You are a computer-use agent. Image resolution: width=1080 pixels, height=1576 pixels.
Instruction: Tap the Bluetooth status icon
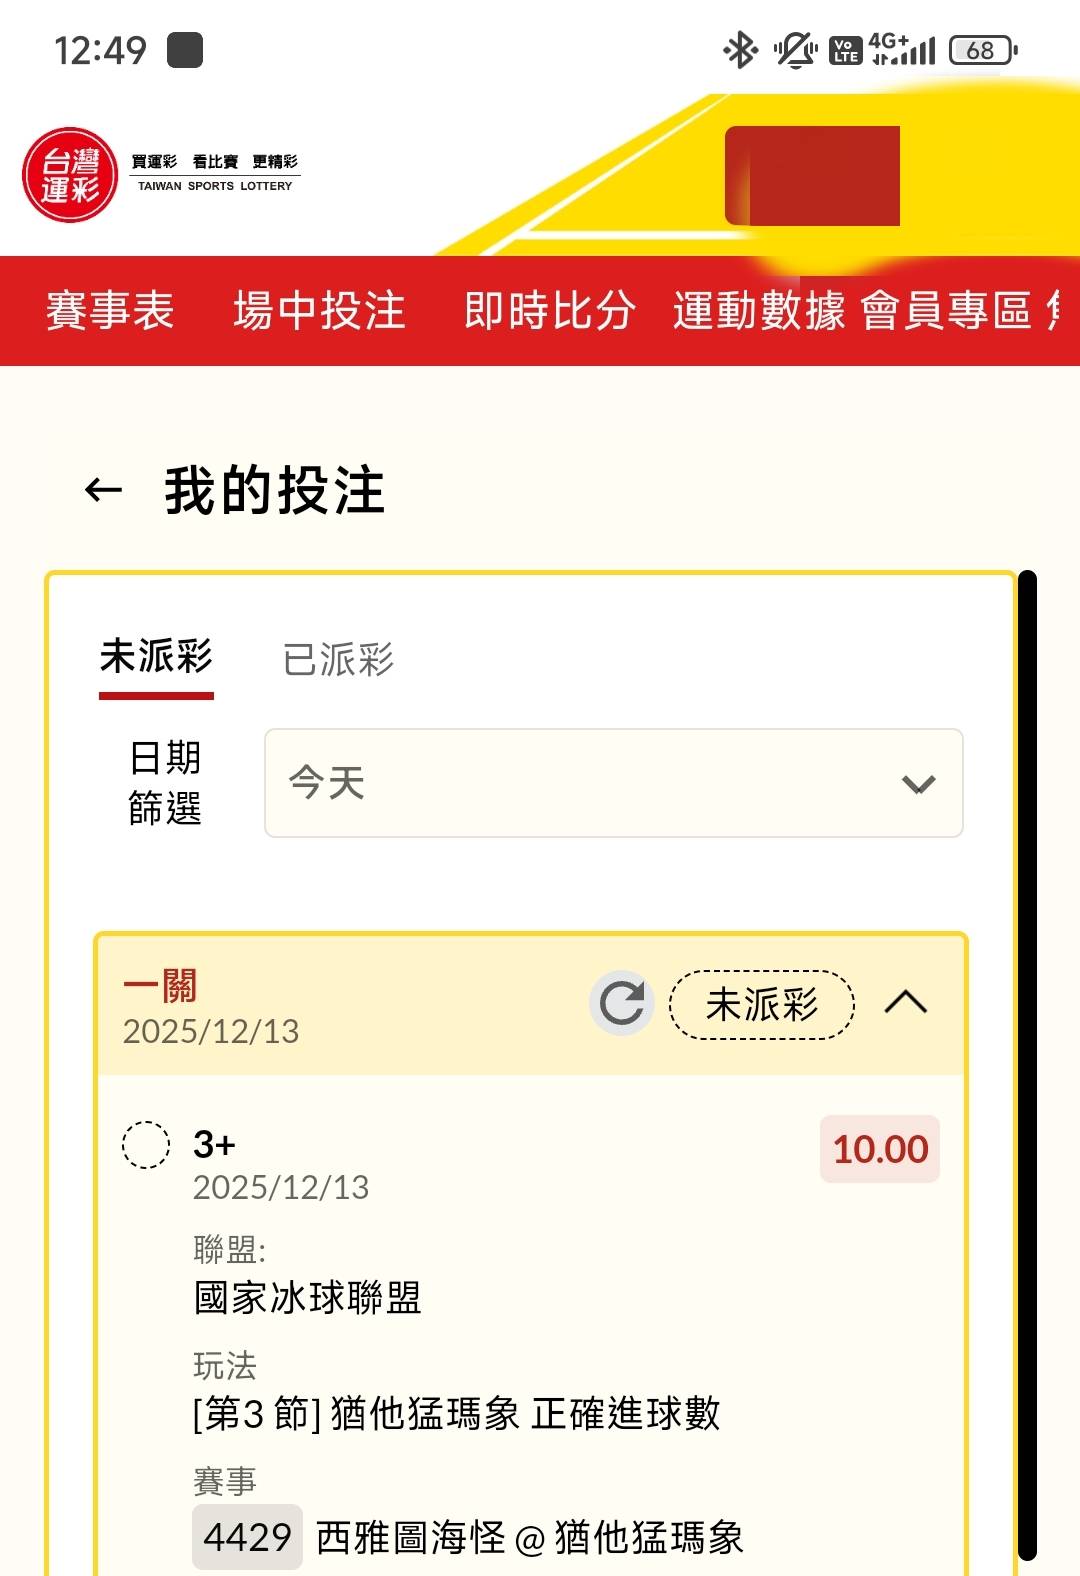[x=740, y=50]
